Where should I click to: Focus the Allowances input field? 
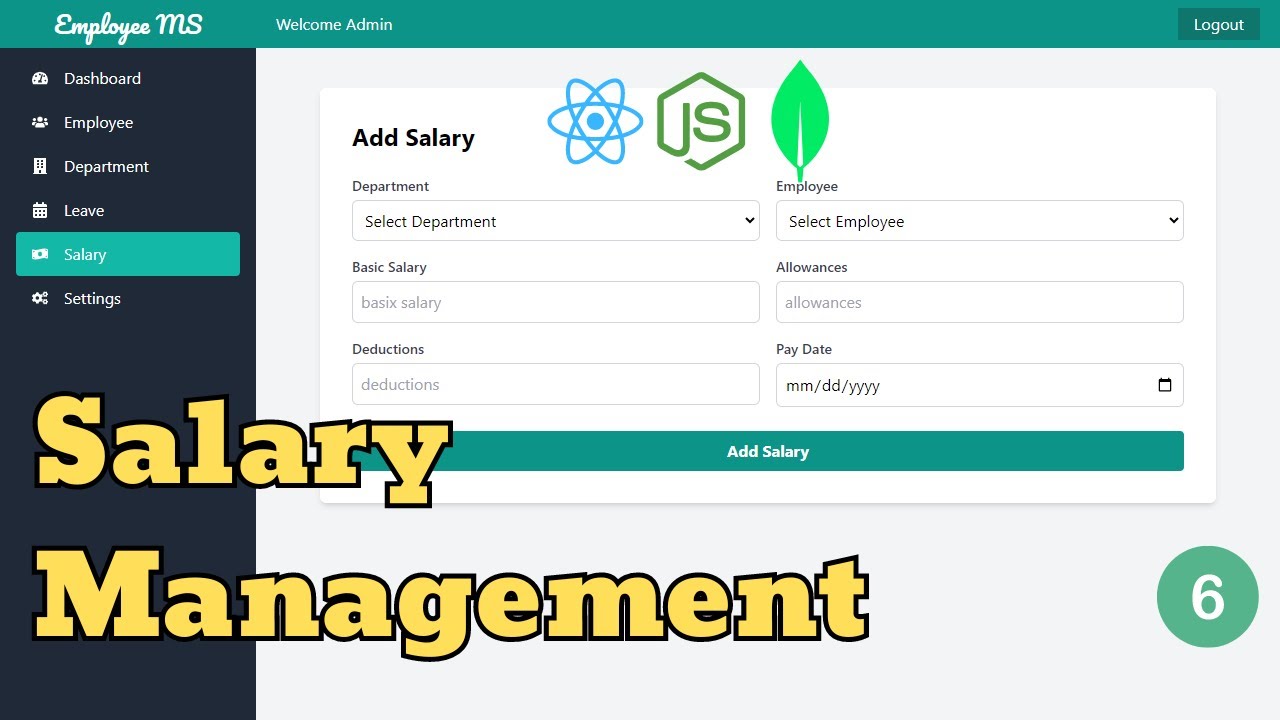point(980,302)
